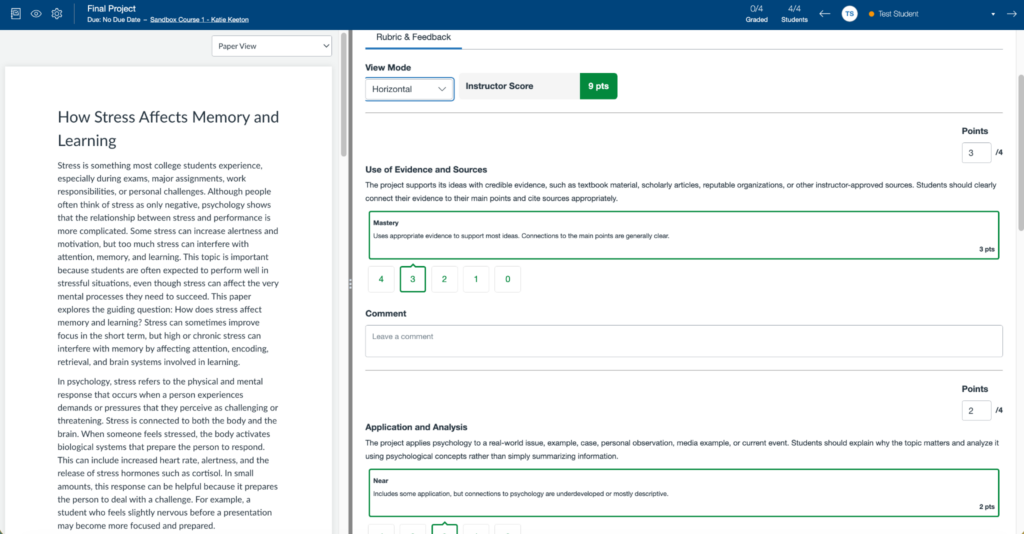The width and height of the screenshot is (1024, 534).
Task: Click the document preview scrollbar
Action: click(344, 95)
